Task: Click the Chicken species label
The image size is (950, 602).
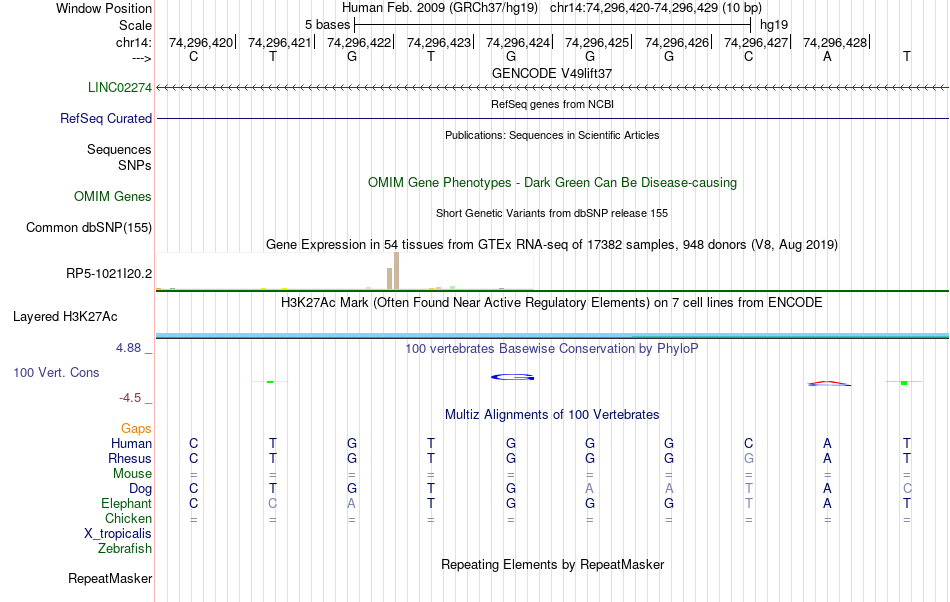Action: coord(128,518)
